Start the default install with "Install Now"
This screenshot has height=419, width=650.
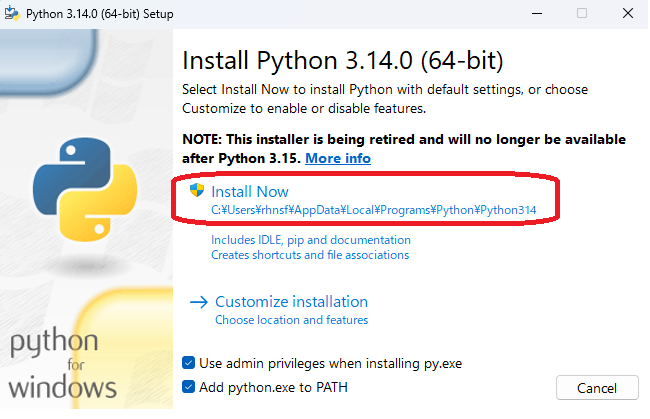(250, 191)
